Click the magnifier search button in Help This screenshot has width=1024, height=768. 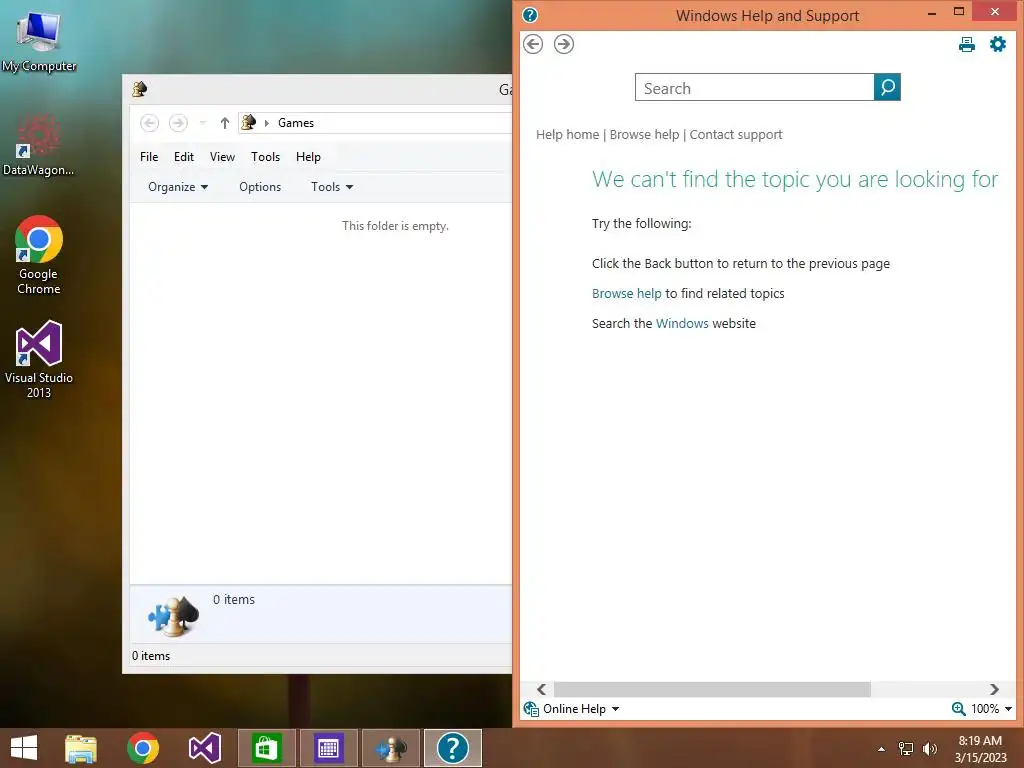point(887,87)
